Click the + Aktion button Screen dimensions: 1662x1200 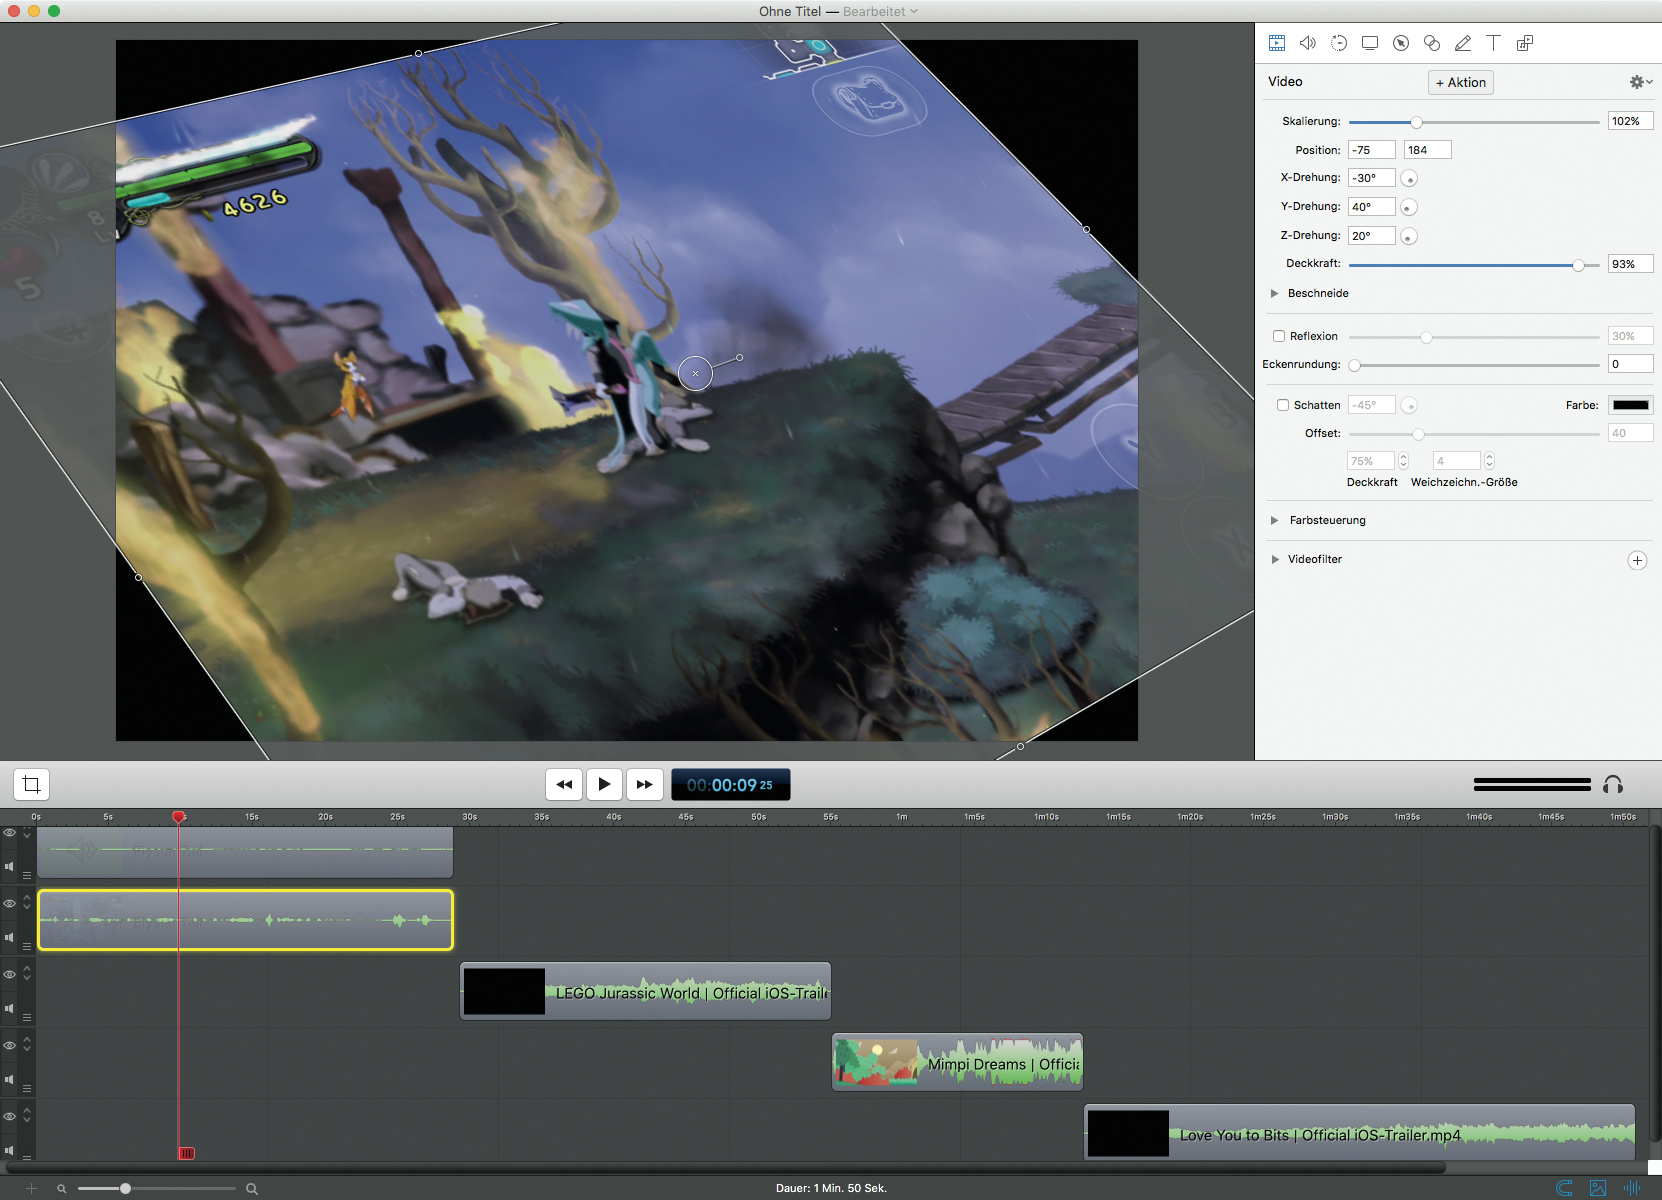pos(1460,82)
